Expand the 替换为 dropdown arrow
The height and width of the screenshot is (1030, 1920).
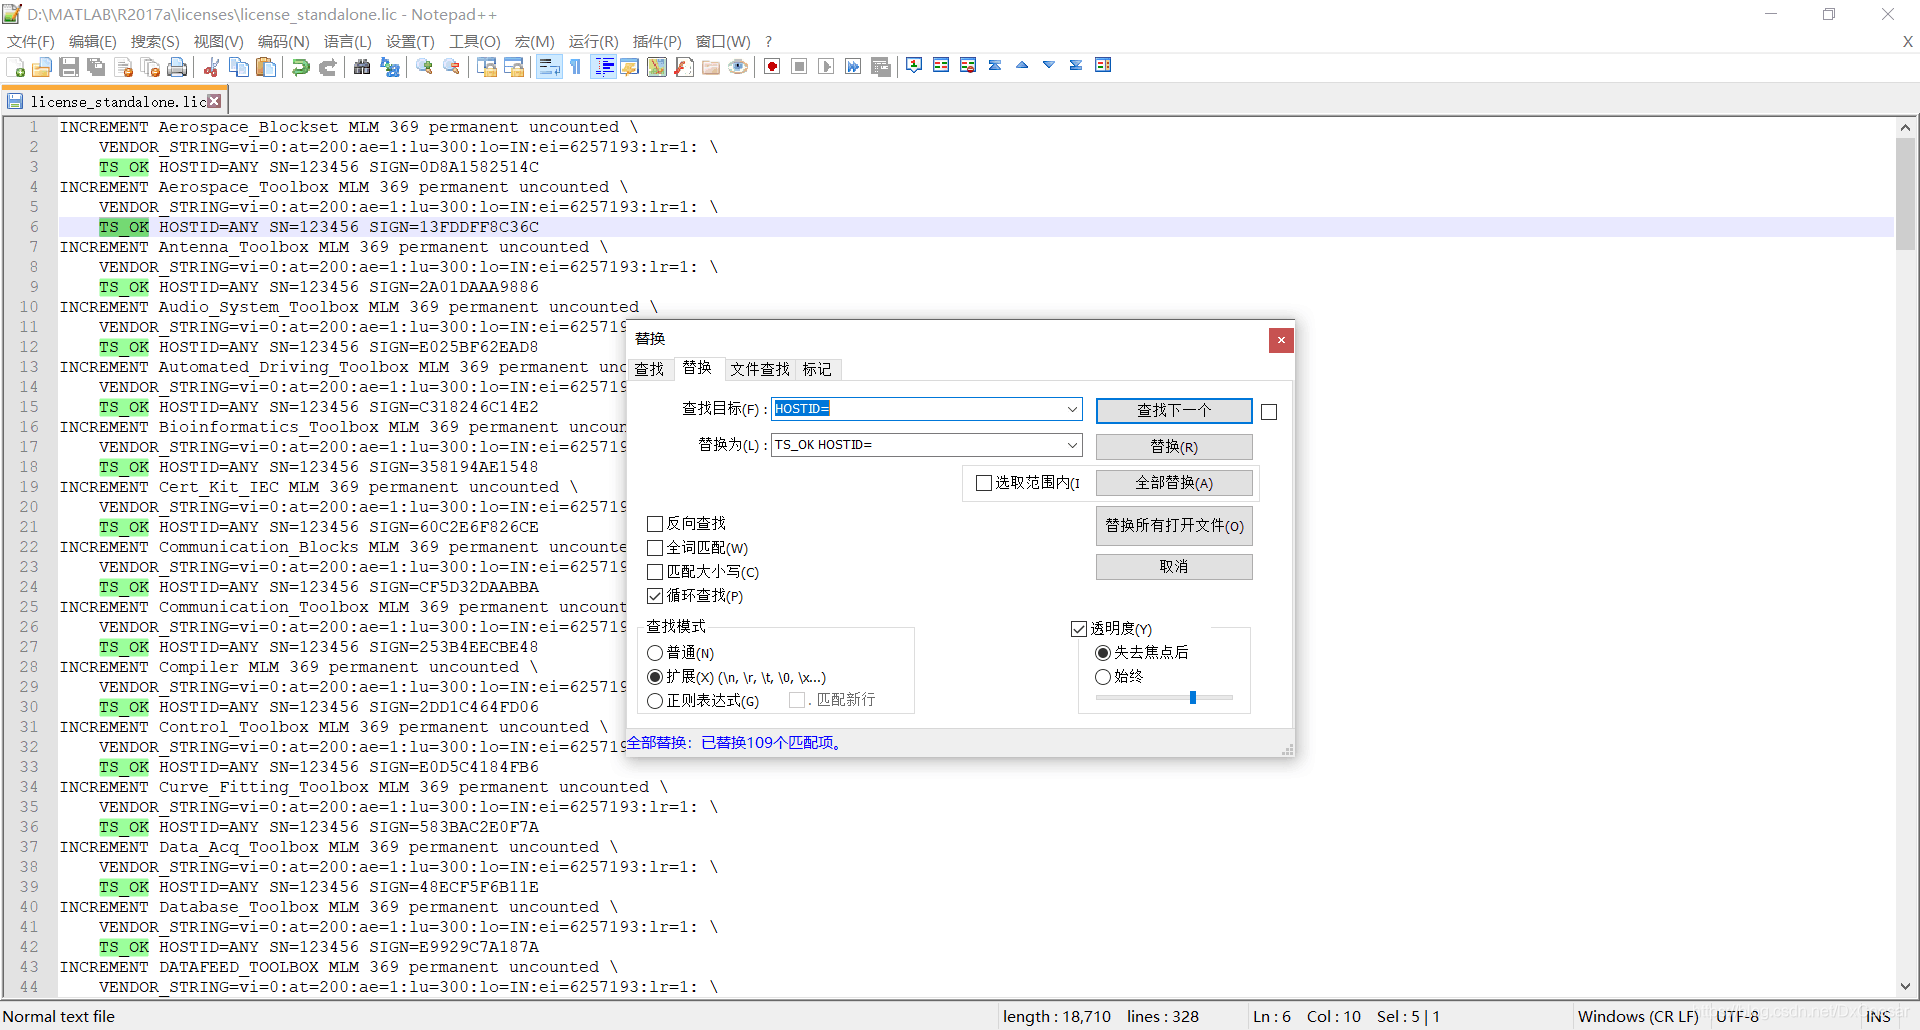coord(1072,445)
